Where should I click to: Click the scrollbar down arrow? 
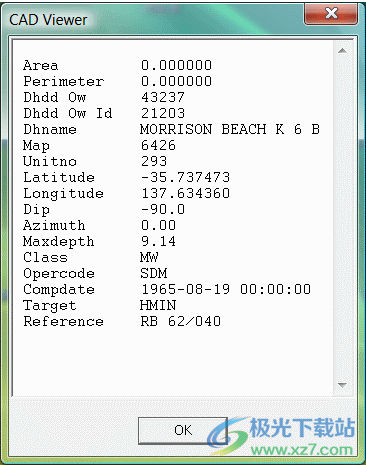click(342, 385)
